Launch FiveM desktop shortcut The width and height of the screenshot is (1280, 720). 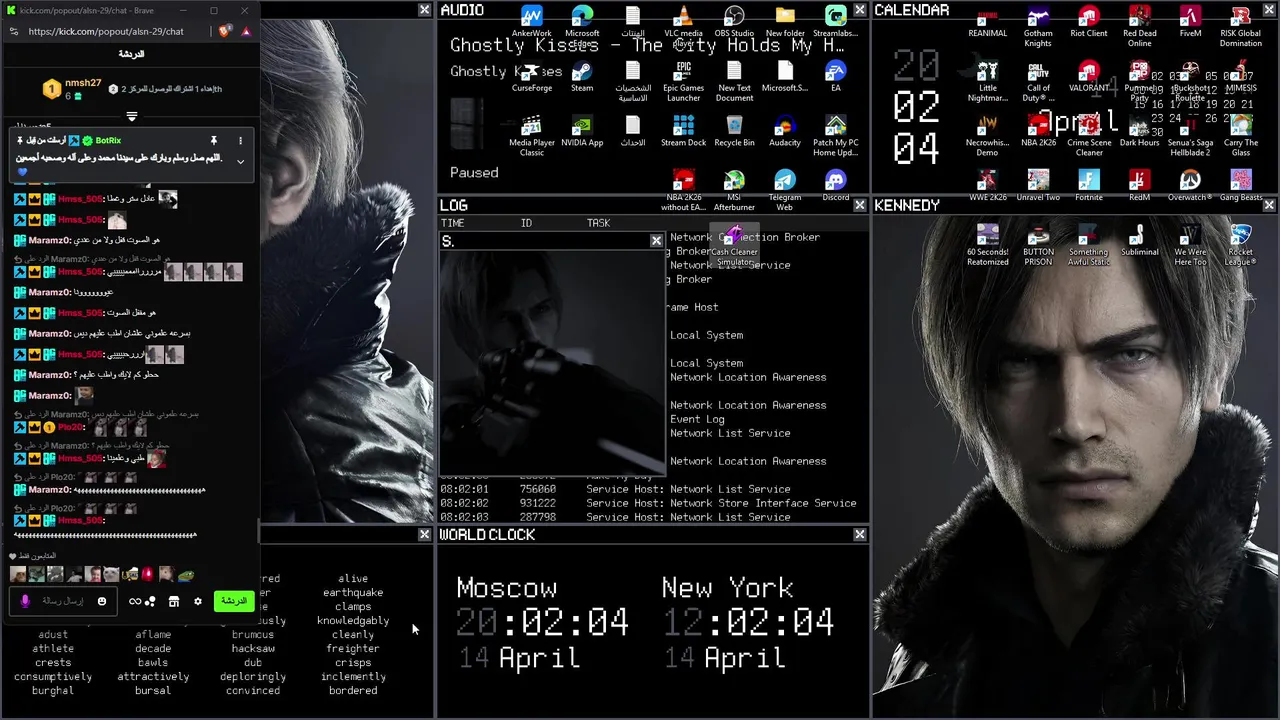[1190, 22]
